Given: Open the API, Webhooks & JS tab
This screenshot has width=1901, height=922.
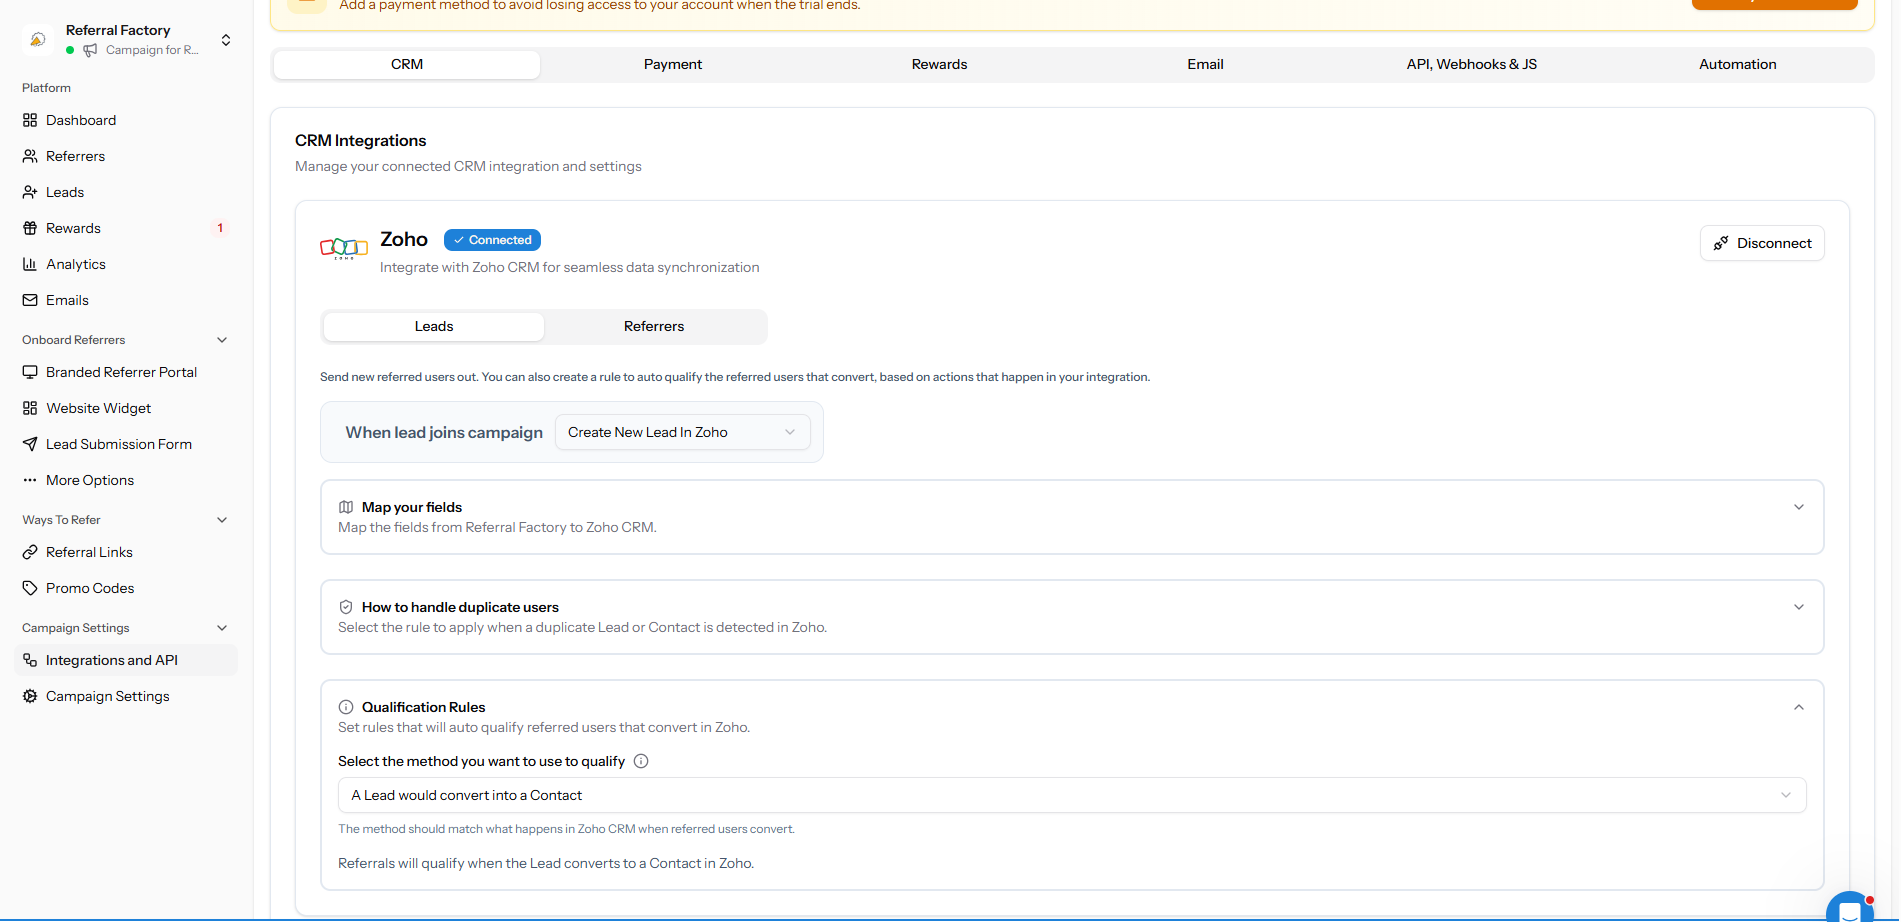Looking at the screenshot, I should pyautogui.click(x=1471, y=64).
